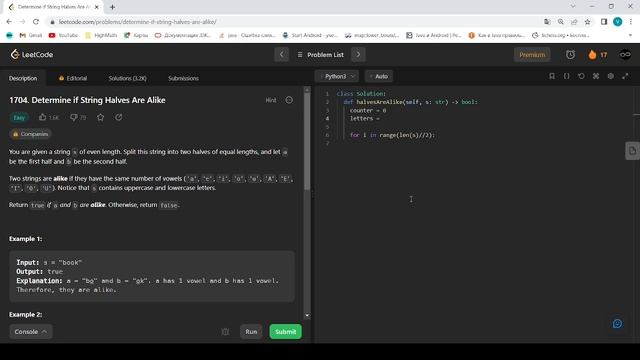640x360 pixels.
Task: Click the scroll down arrow of description
Action: (x=307, y=316)
